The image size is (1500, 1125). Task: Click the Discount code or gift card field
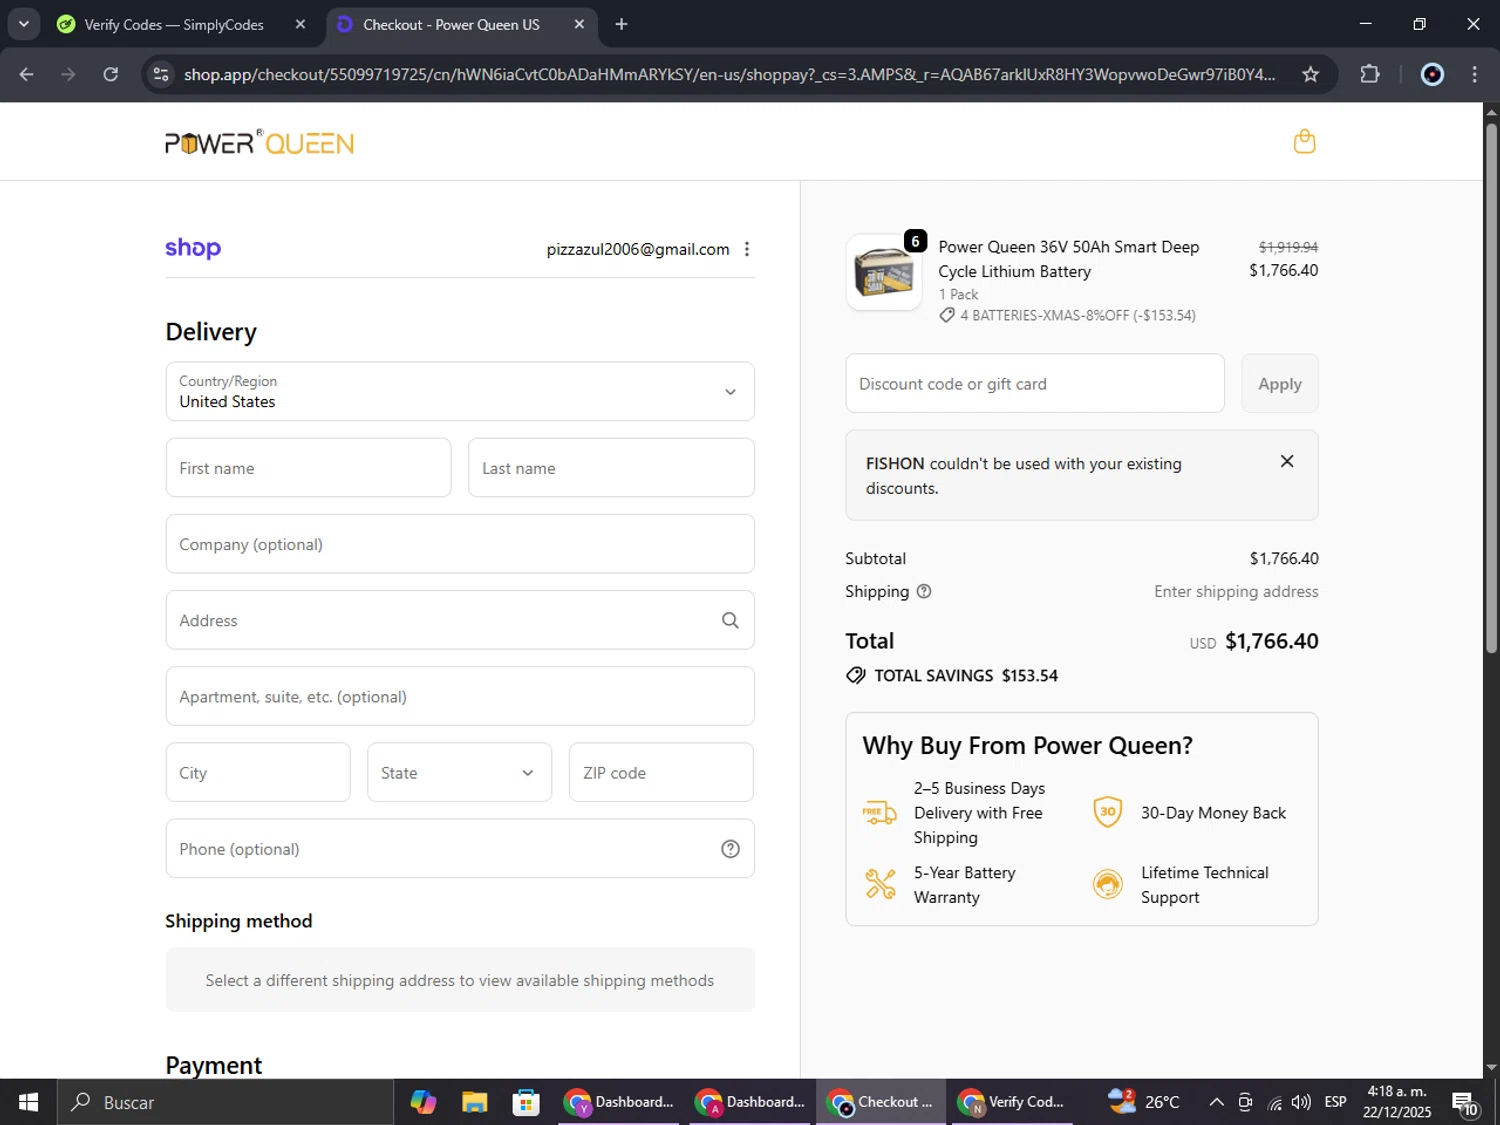[x=1035, y=383]
